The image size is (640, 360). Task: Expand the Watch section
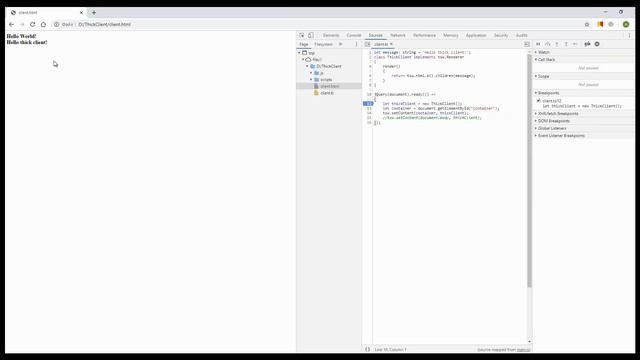point(584,52)
